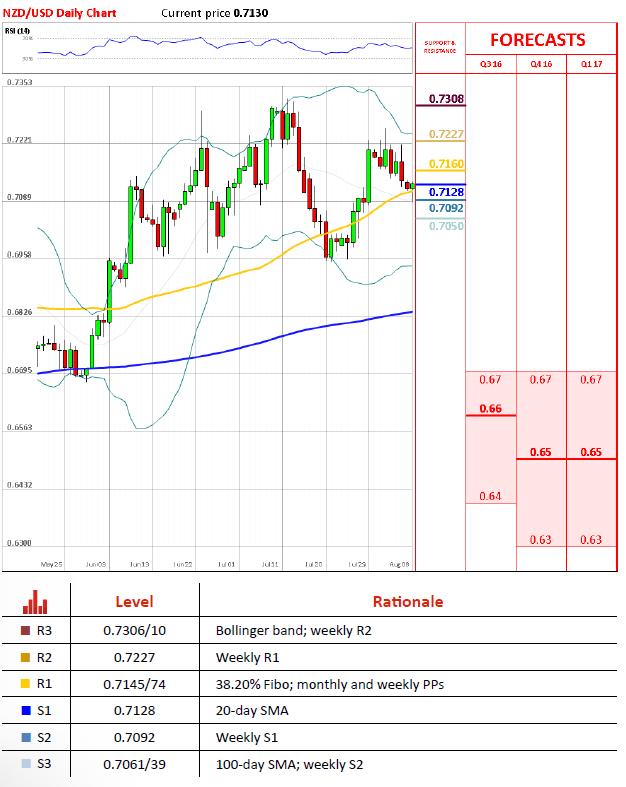Click the S3 row label

(44, 764)
